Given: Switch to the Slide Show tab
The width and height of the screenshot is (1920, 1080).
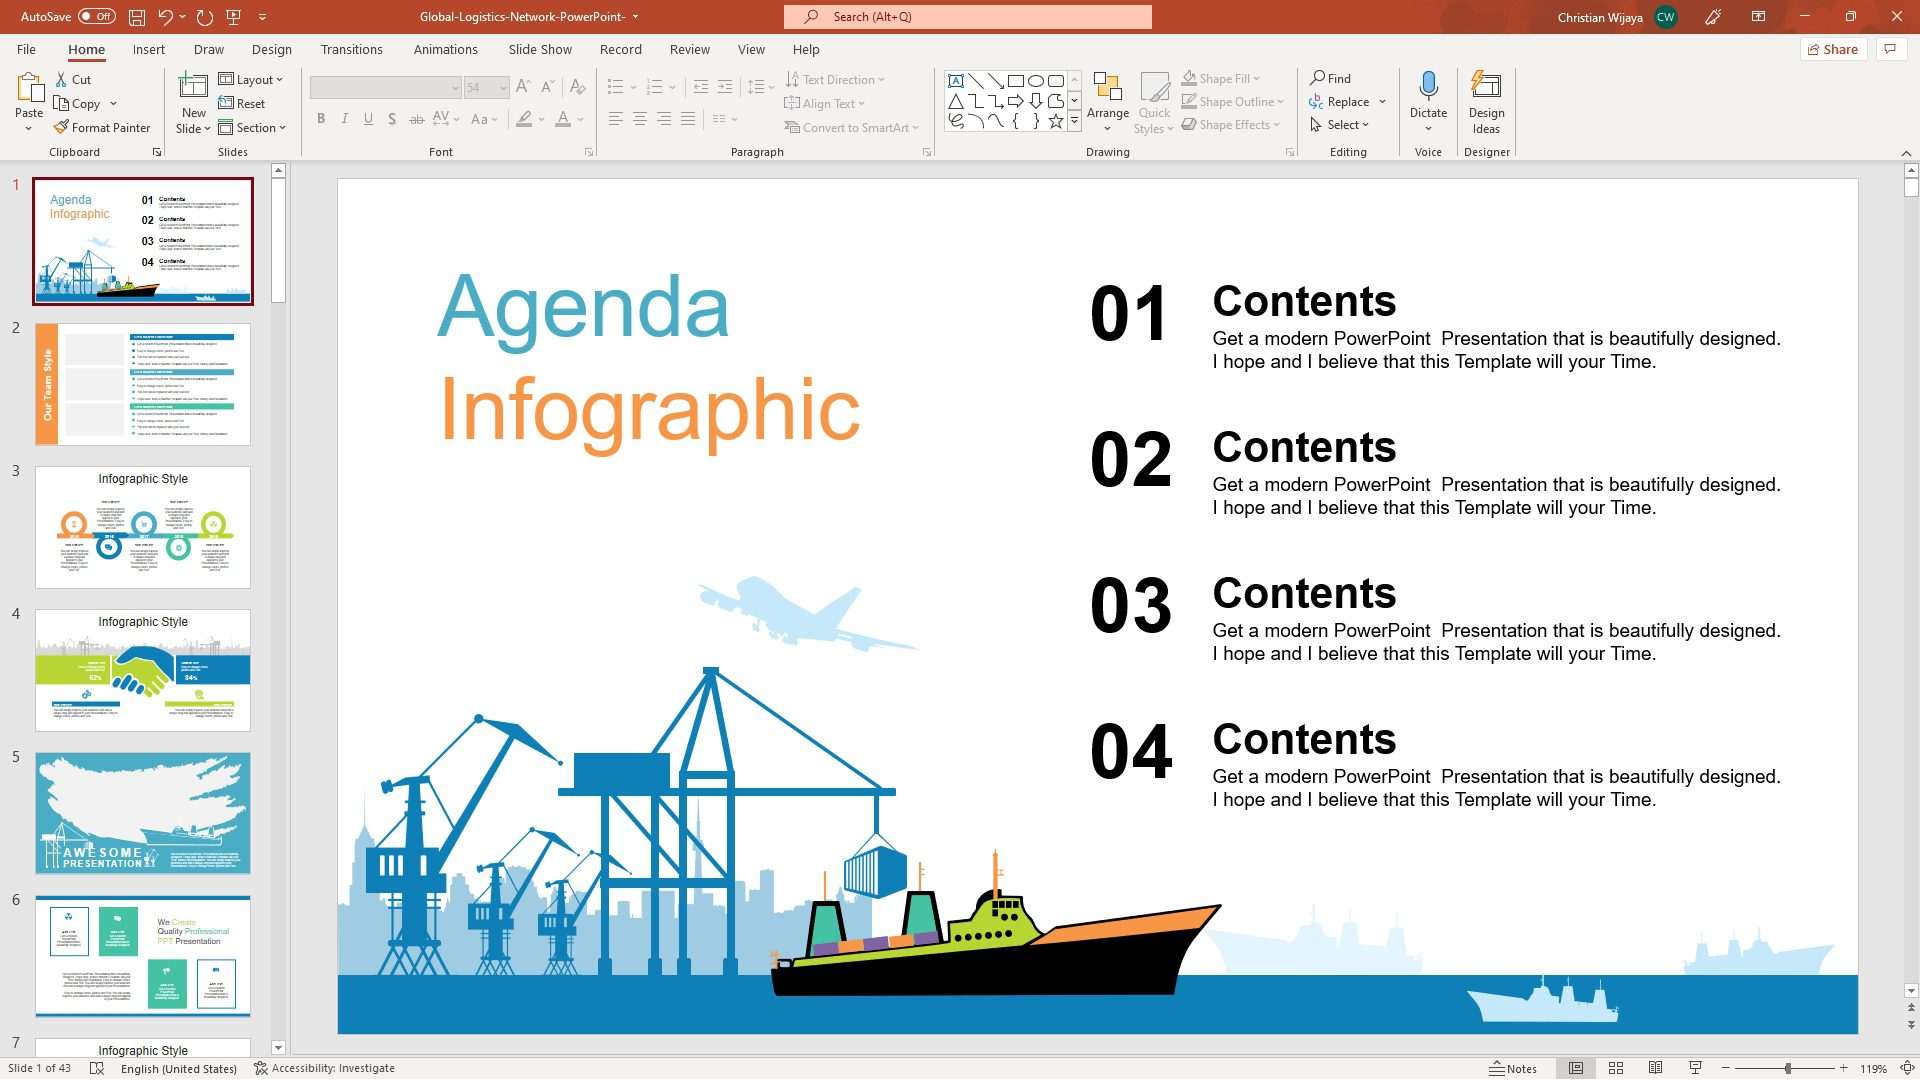Looking at the screenshot, I should (x=540, y=49).
